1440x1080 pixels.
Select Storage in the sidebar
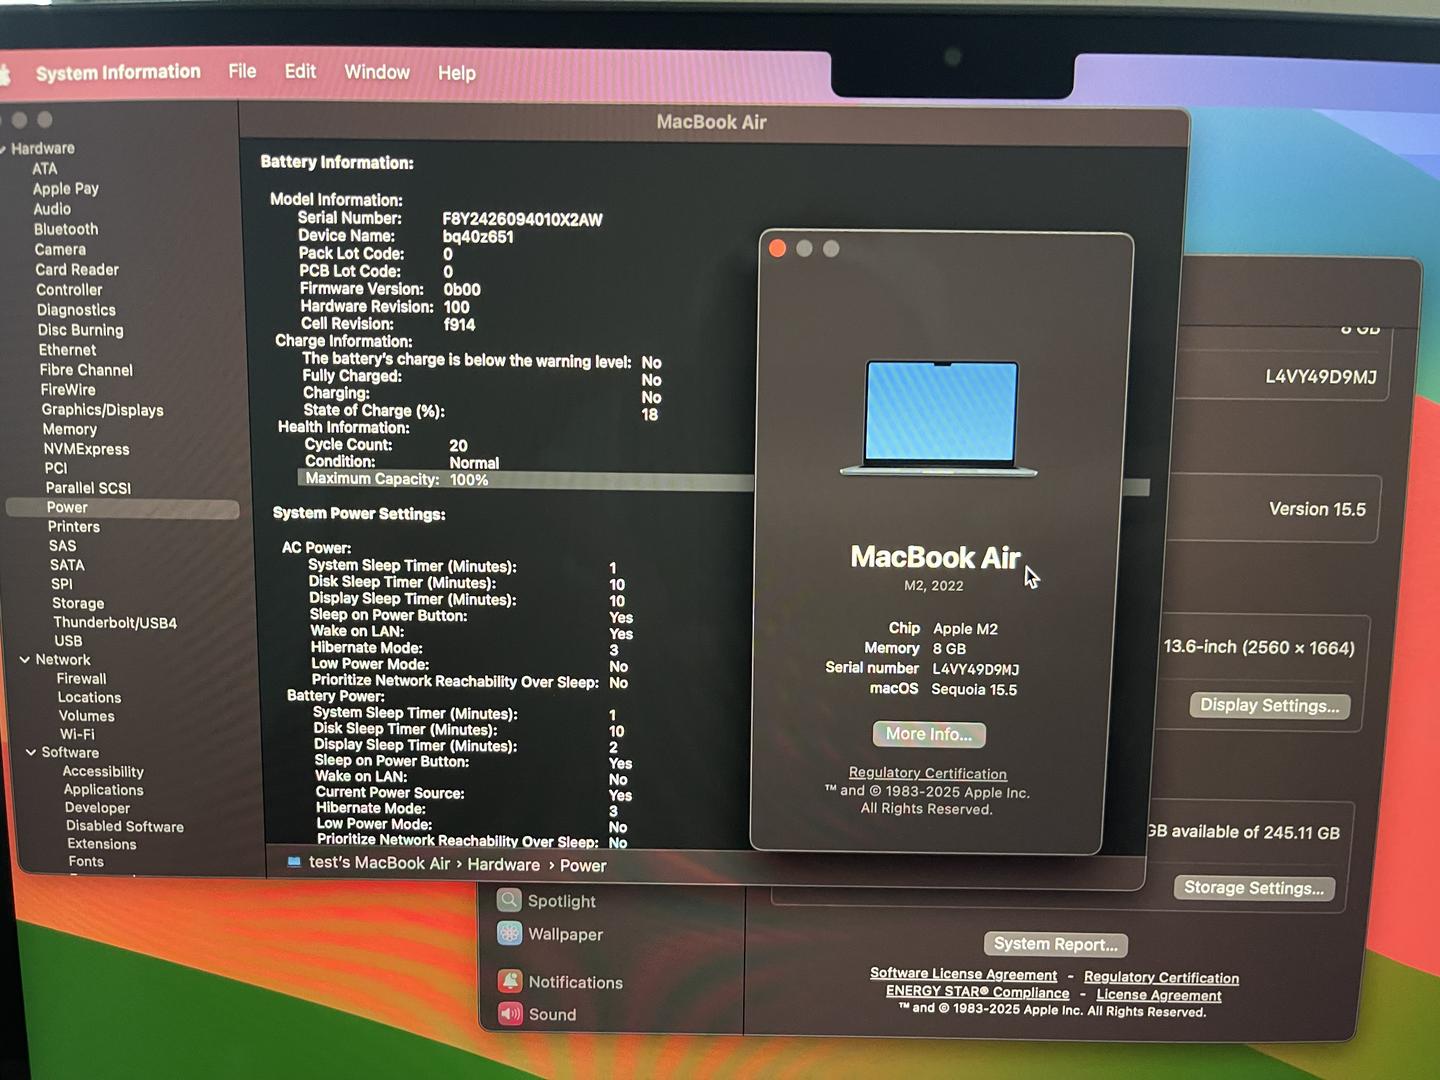coord(78,603)
